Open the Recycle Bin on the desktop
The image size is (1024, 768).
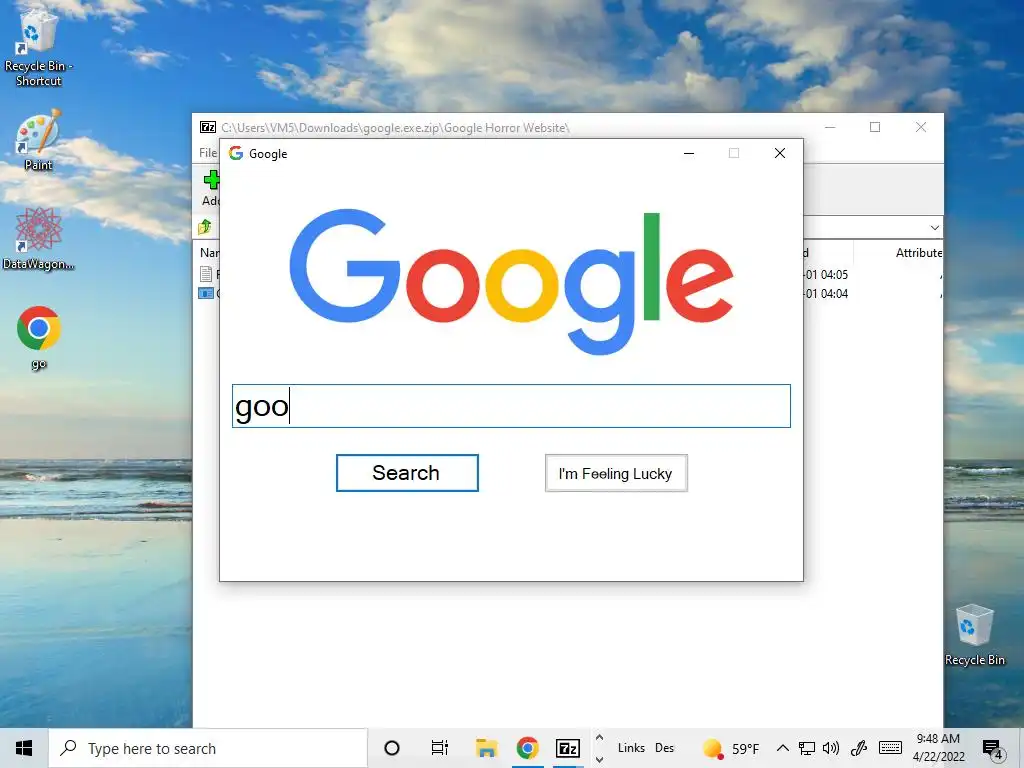click(x=974, y=635)
